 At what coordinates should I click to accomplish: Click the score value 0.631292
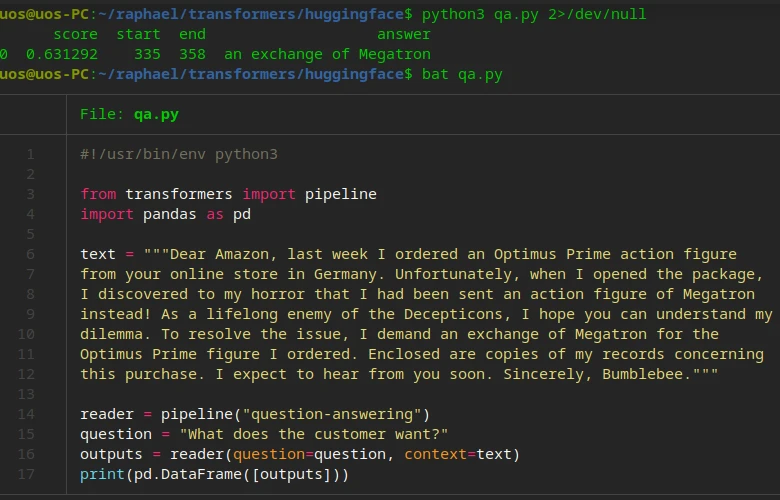click(x=62, y=54)
